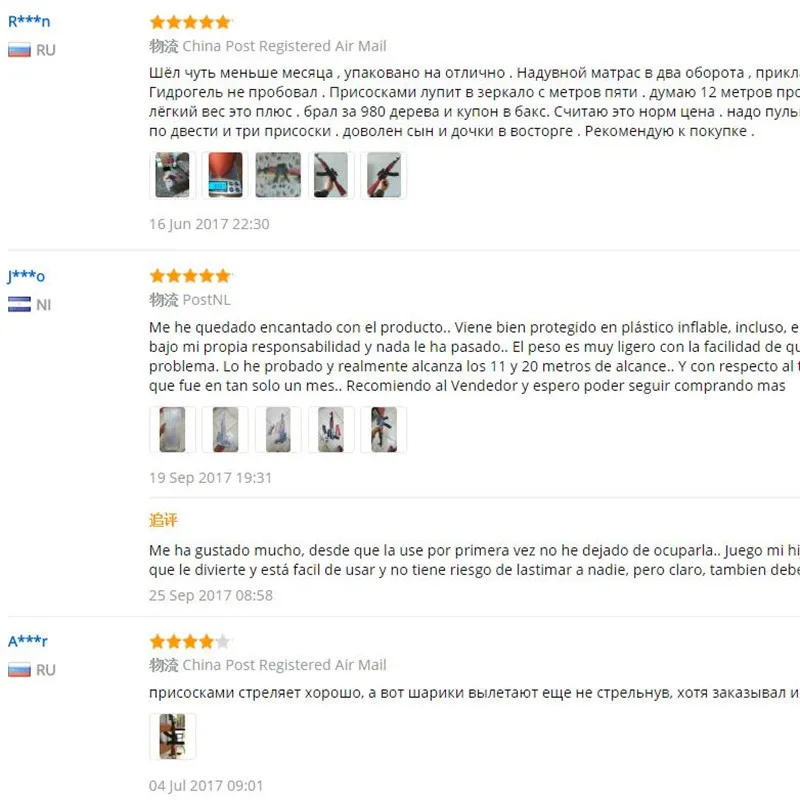Open reviewer profile J***o
Image resolution: width=800 pixels, height=800 pixels.
[x=26, y=276]
